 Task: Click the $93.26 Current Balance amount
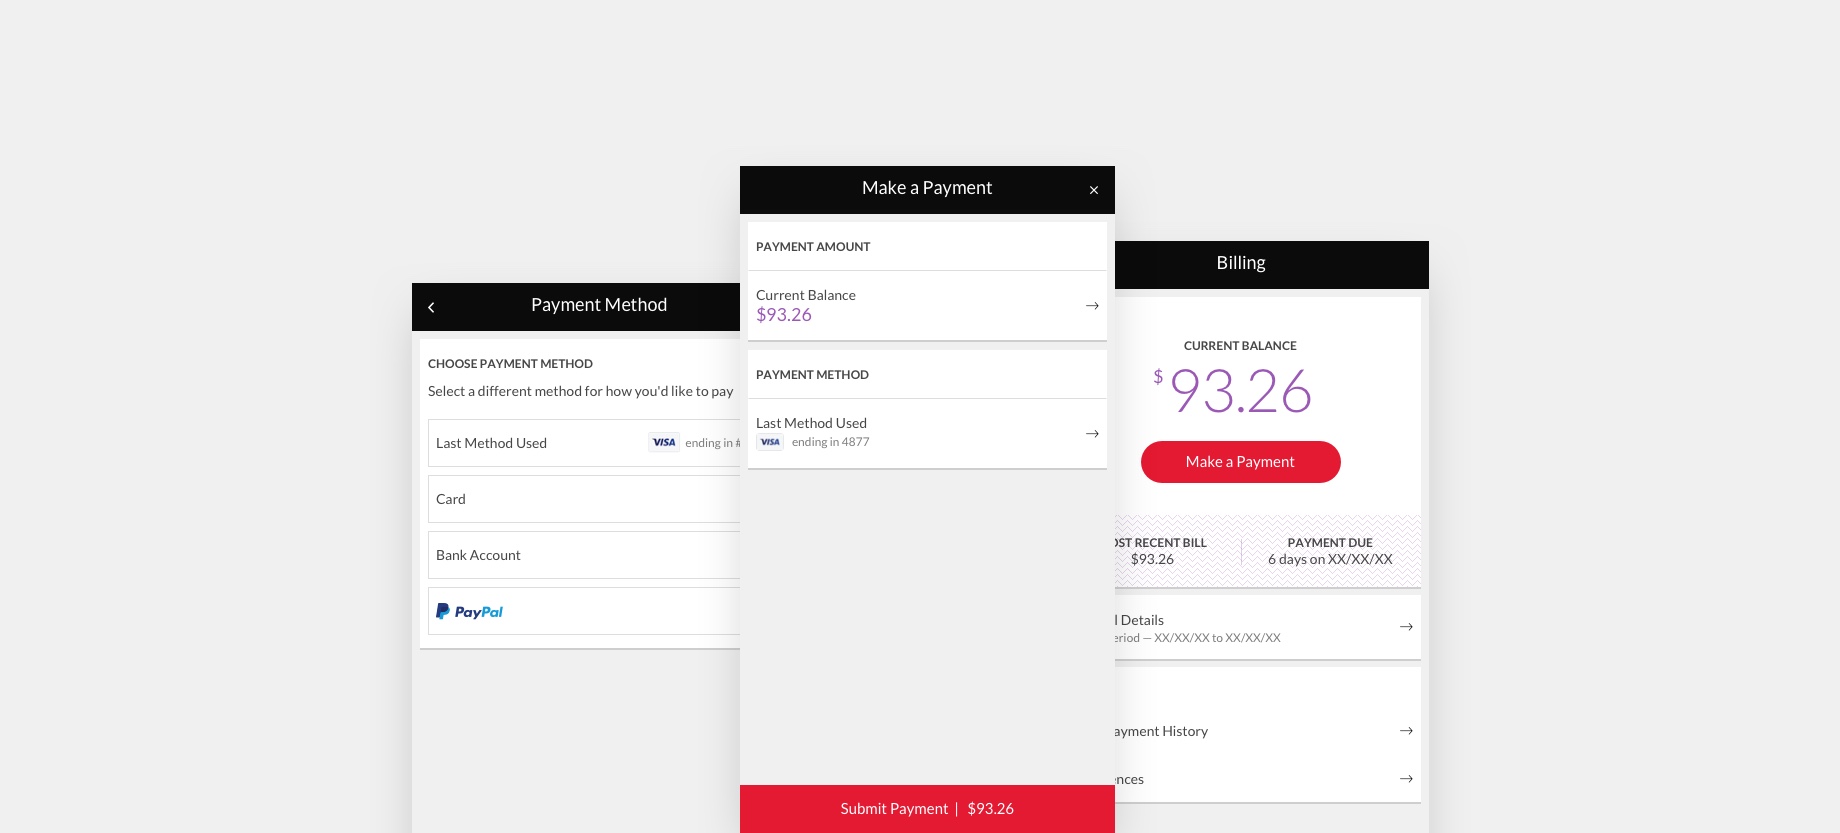pos(784,315)
